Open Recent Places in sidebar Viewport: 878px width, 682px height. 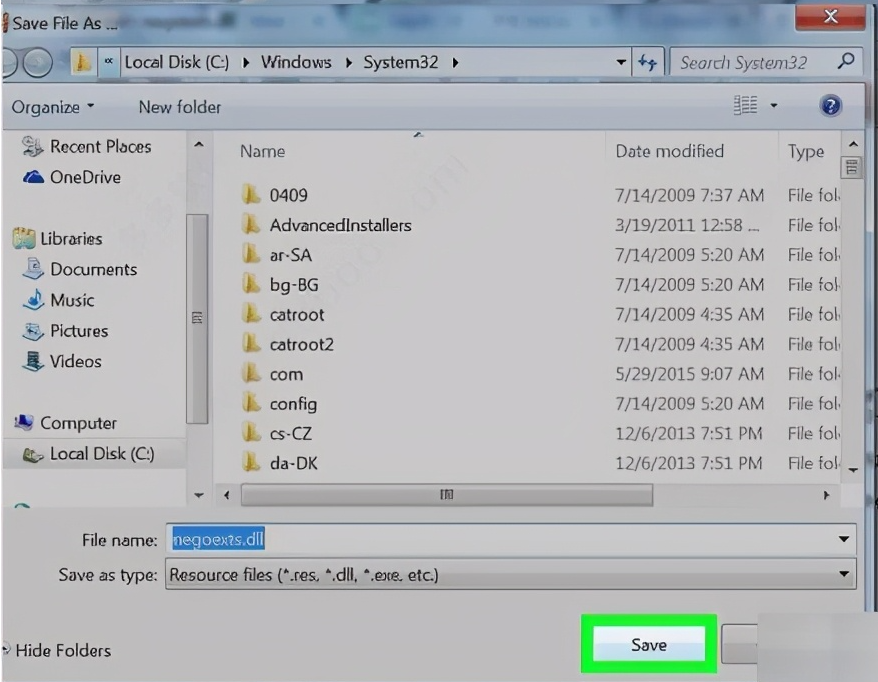(100, 146)
